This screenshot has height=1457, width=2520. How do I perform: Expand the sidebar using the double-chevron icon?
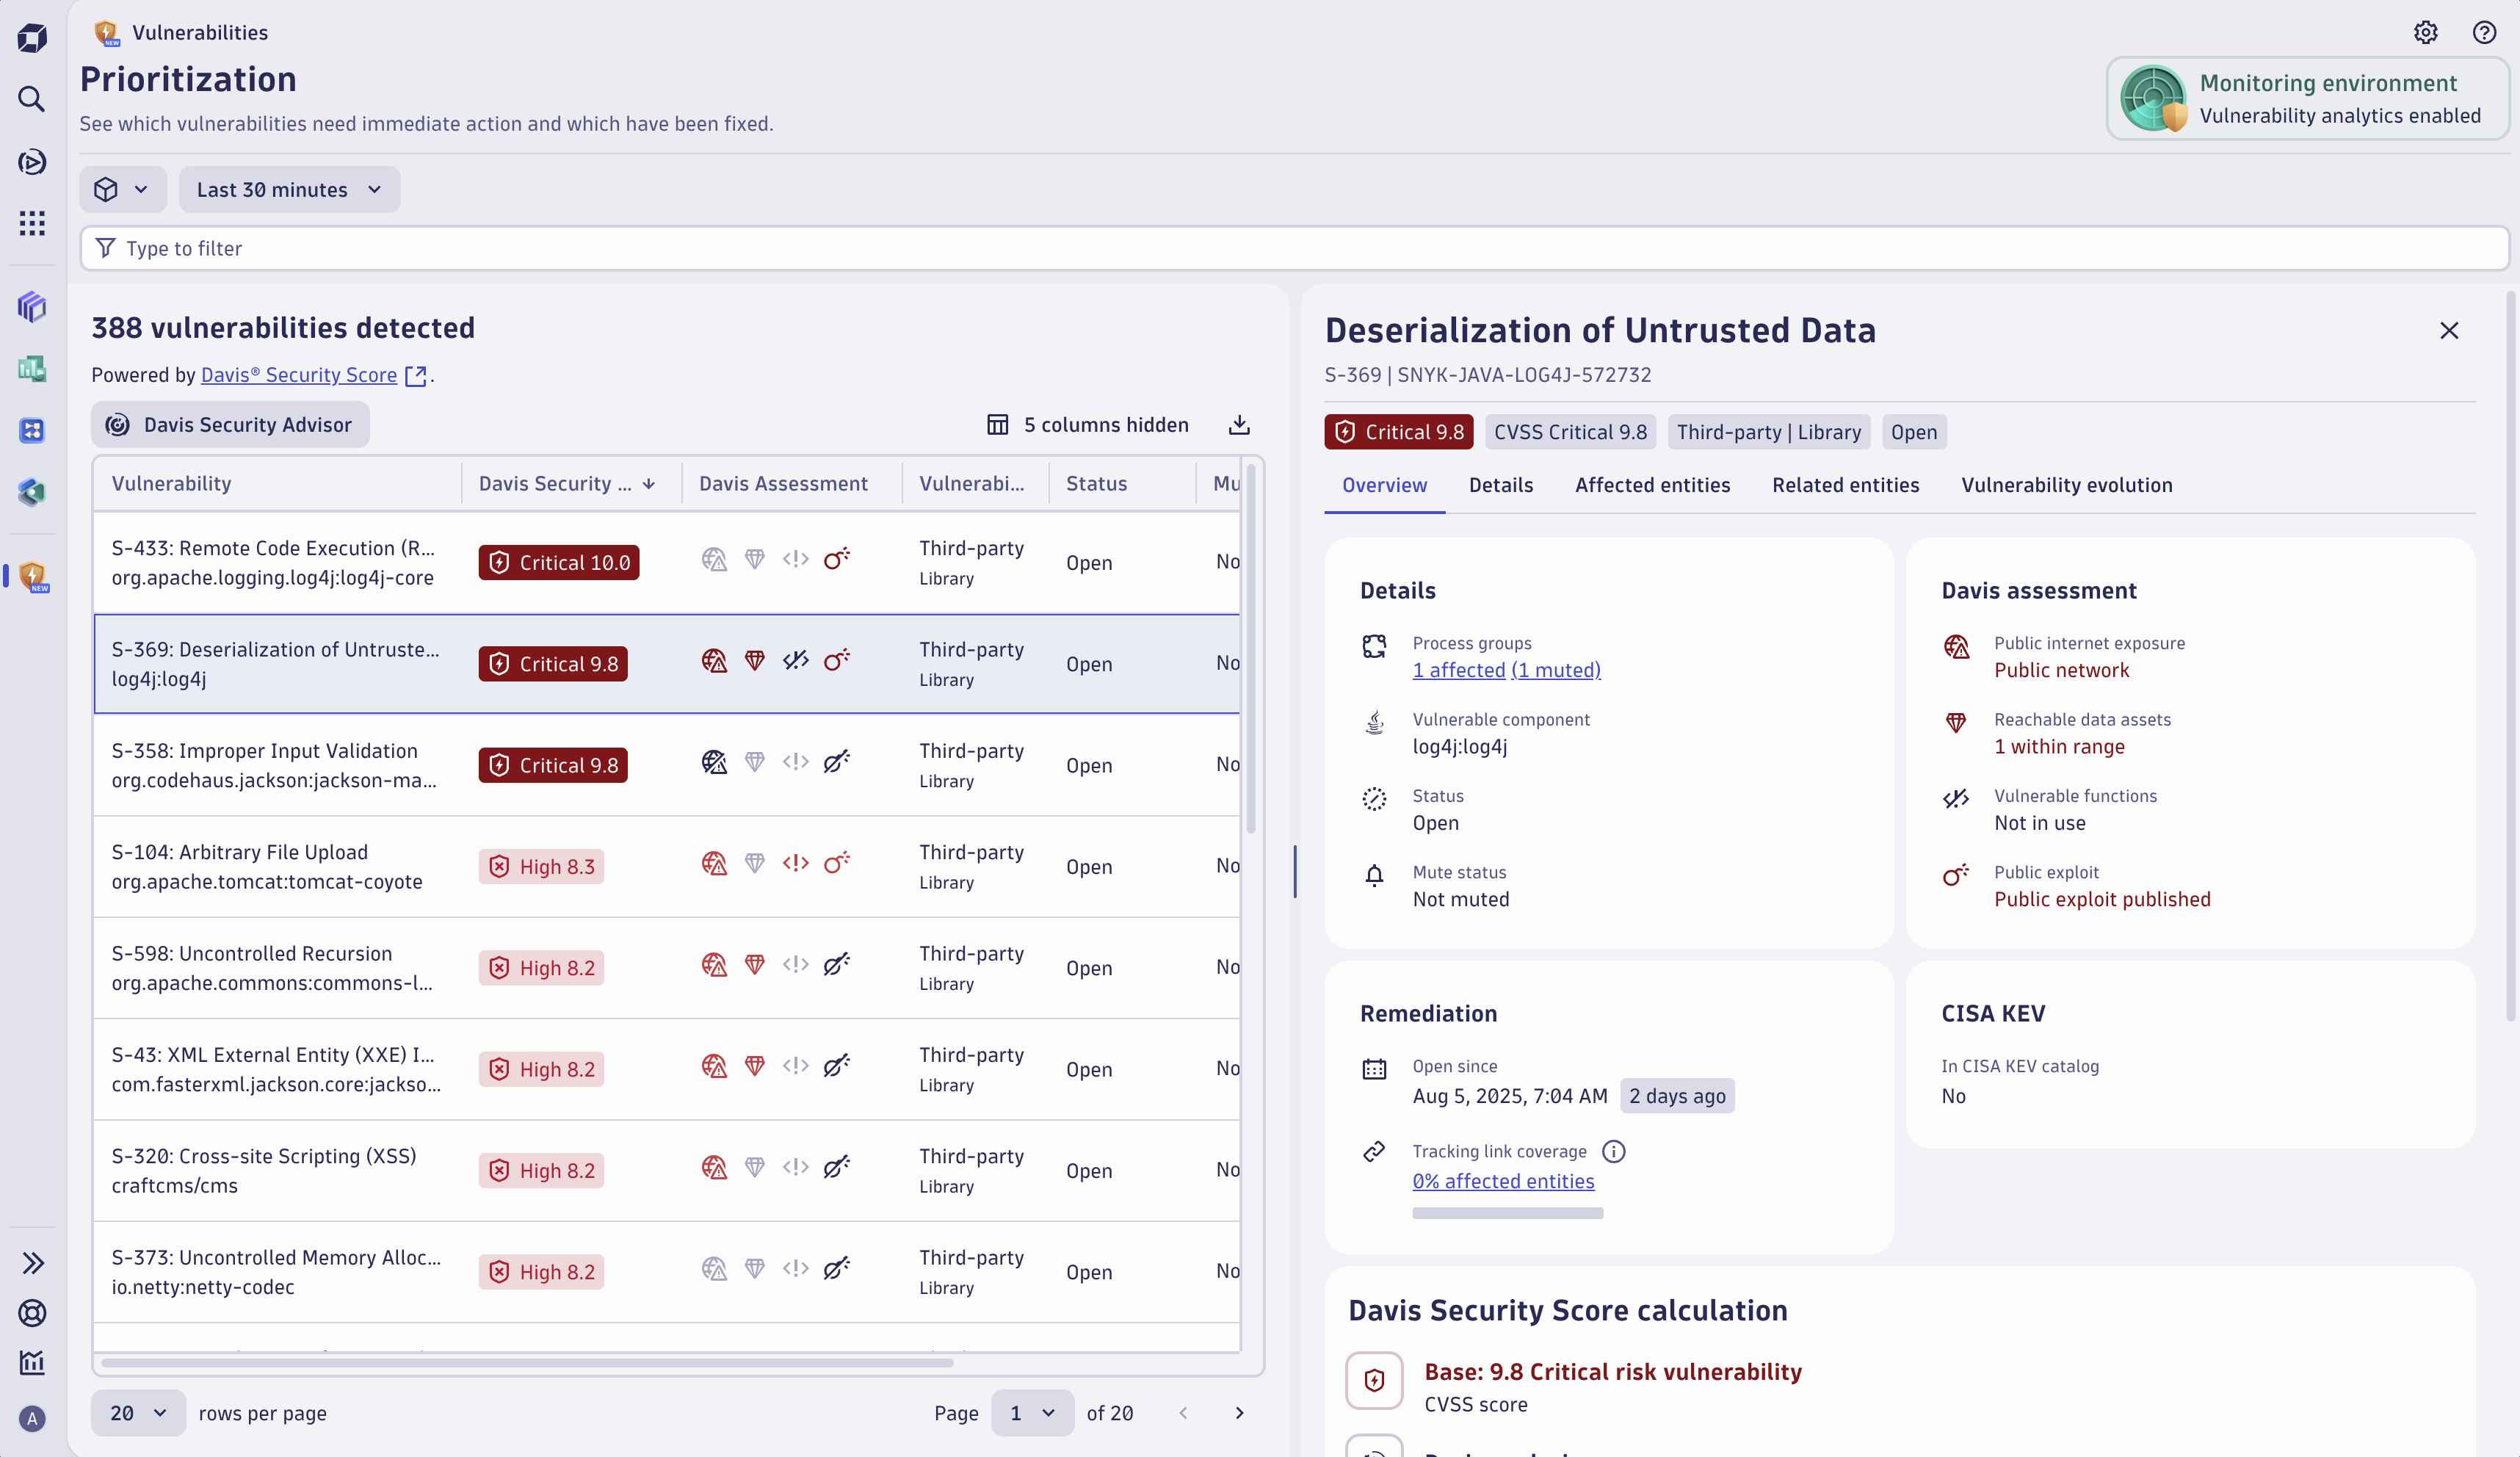click(x=32, y=1263)
